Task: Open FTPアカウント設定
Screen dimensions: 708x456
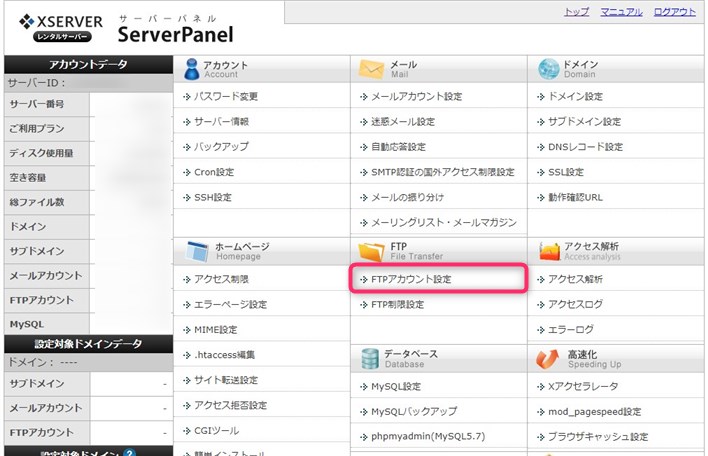Action: [x=411, y=279]
